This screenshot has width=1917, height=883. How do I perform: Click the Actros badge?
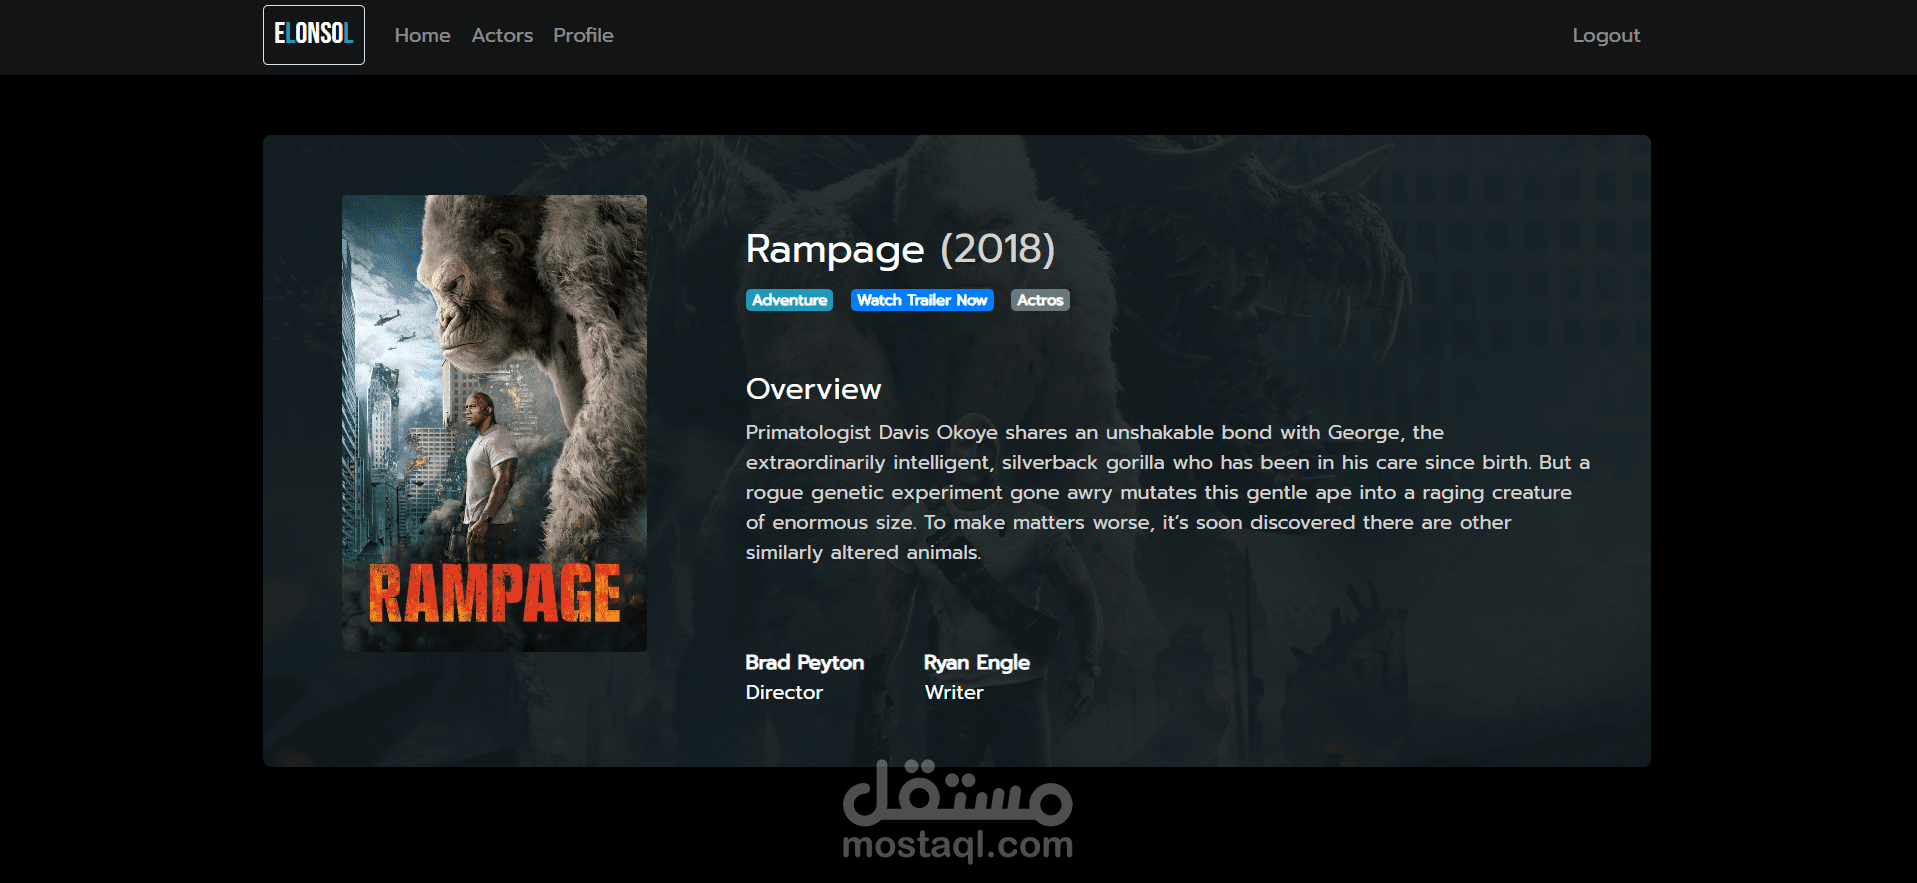click(1040, 300)
